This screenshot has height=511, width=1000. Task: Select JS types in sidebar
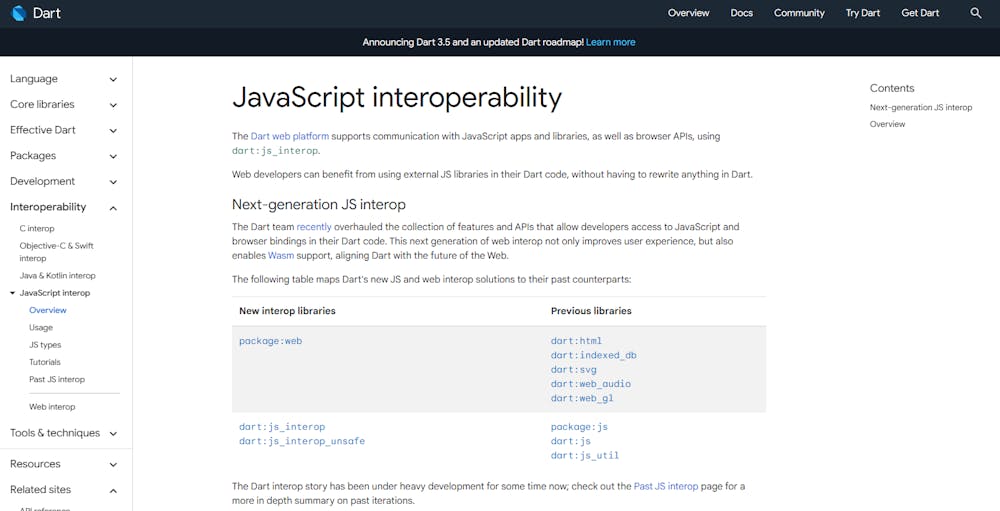45,345
